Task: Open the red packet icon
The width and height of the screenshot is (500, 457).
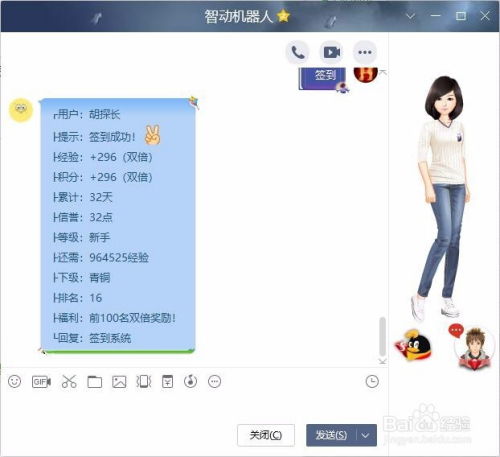Action: pos(167,381)
